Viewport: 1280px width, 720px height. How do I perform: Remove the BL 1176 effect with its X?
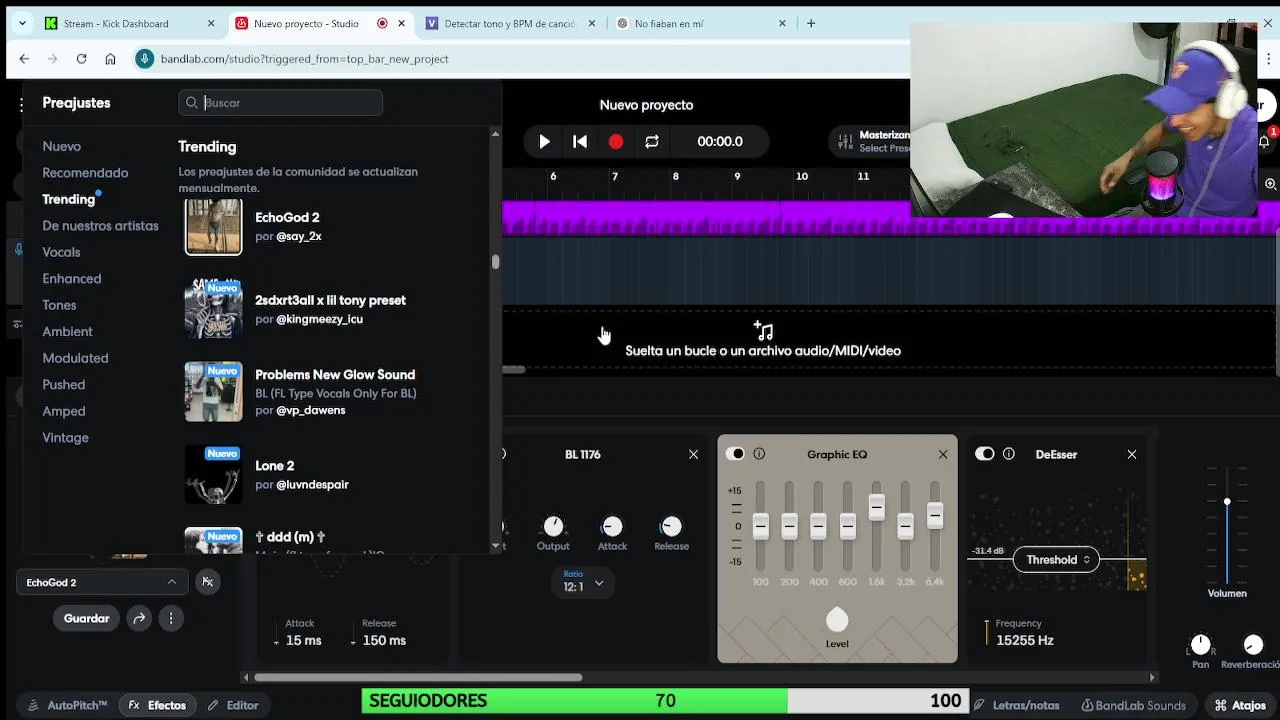click(693, 454)
